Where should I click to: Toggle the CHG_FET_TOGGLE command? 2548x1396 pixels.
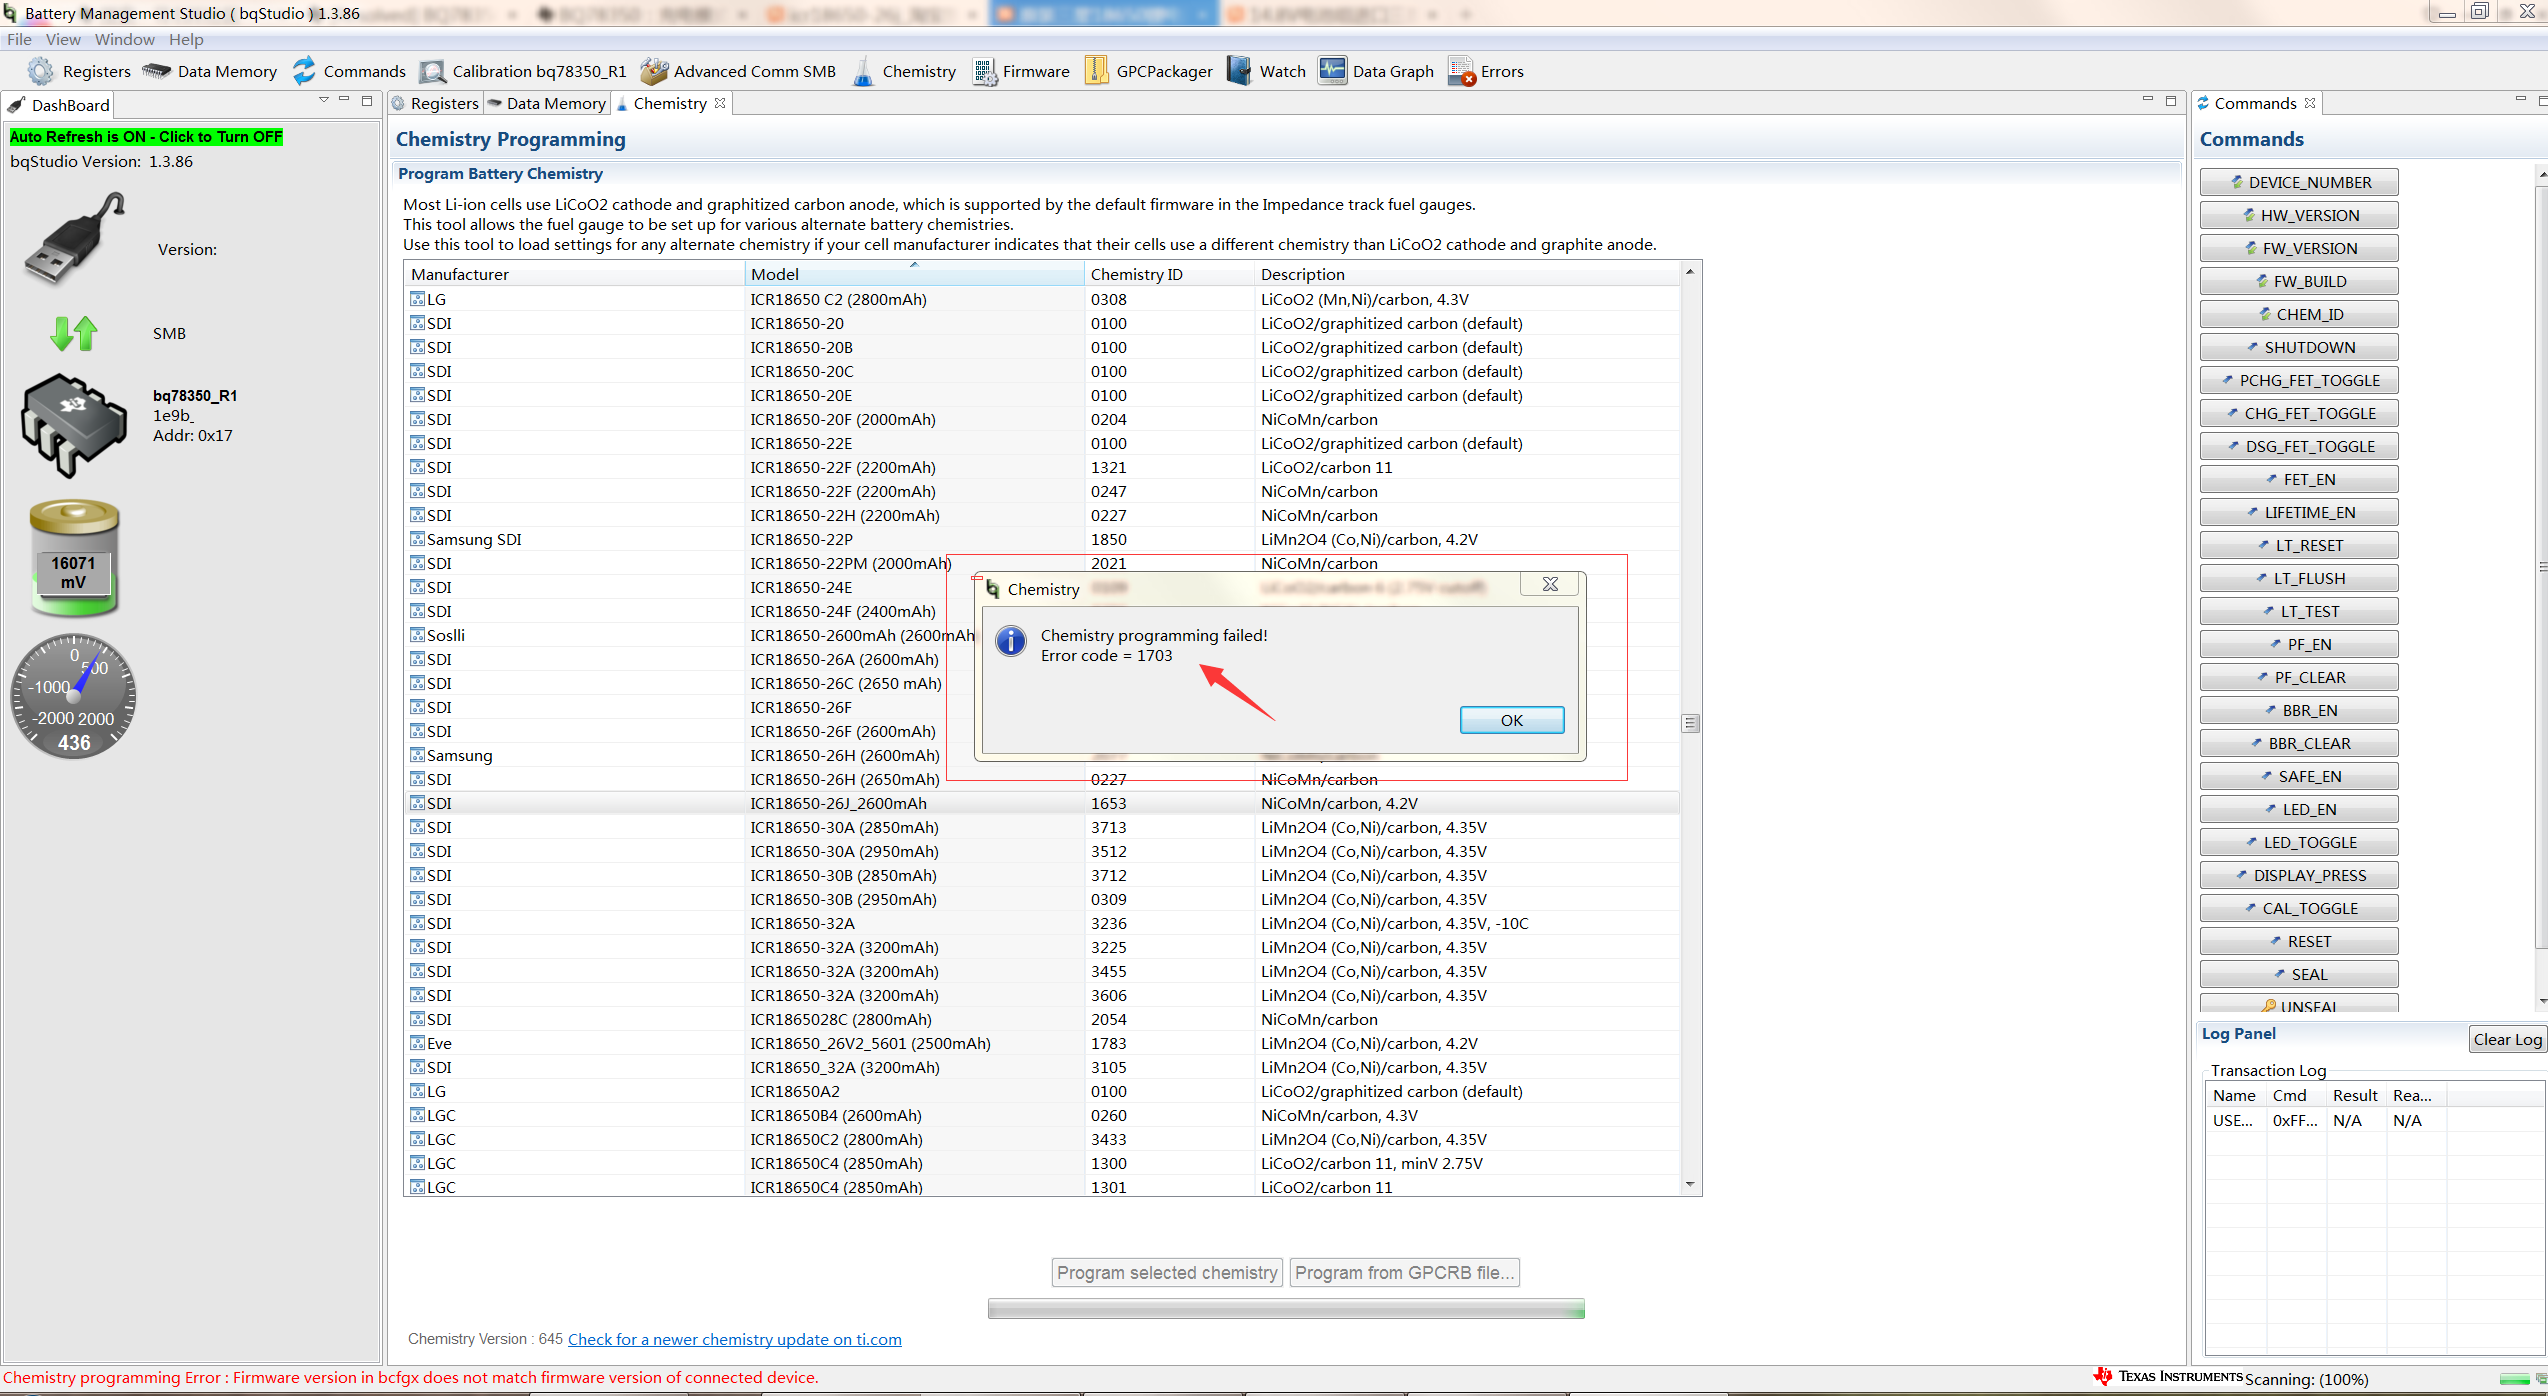[2298, 413]
